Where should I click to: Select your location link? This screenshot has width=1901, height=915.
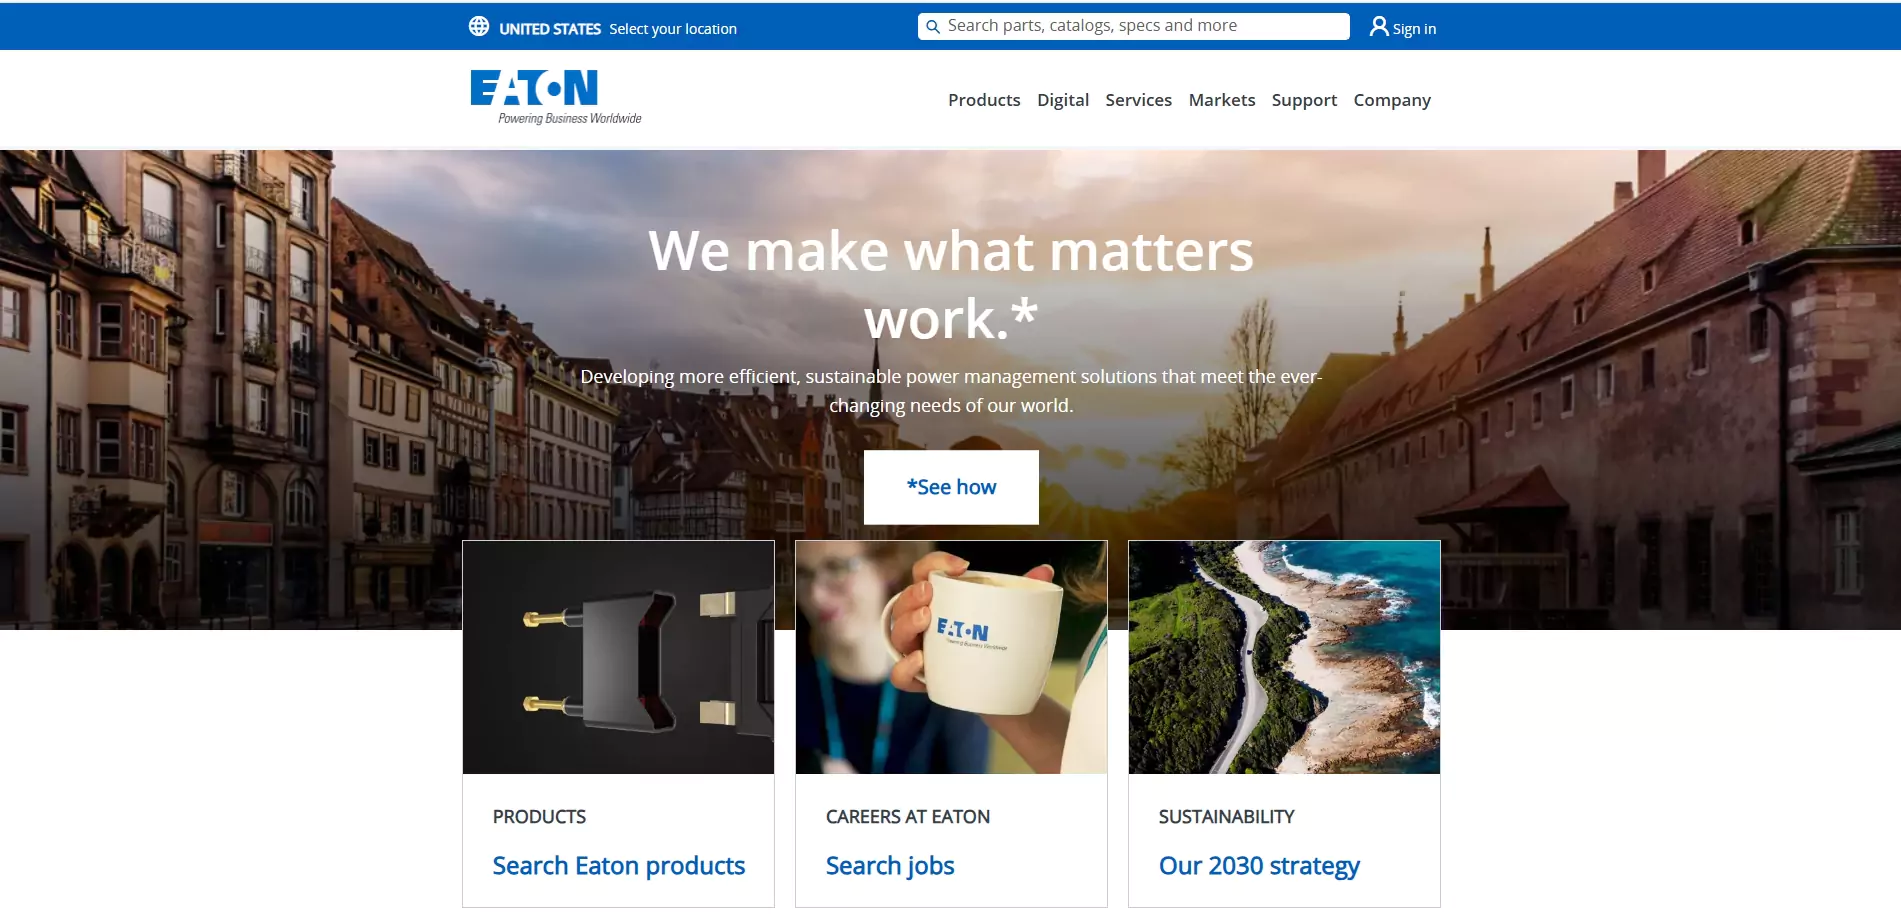[673, 29]
